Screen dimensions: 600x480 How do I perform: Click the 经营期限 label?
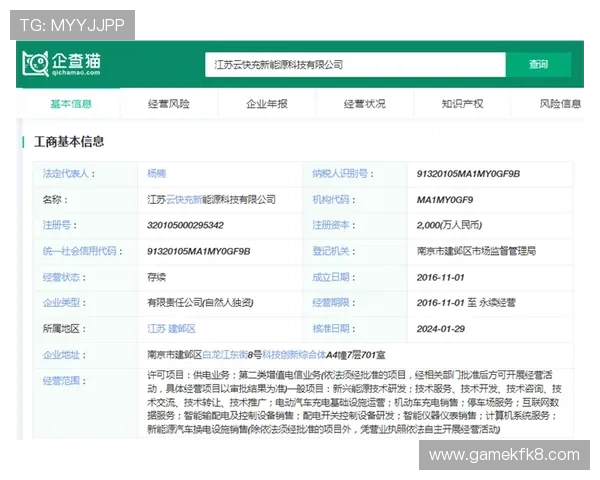[x=333, y=303]
